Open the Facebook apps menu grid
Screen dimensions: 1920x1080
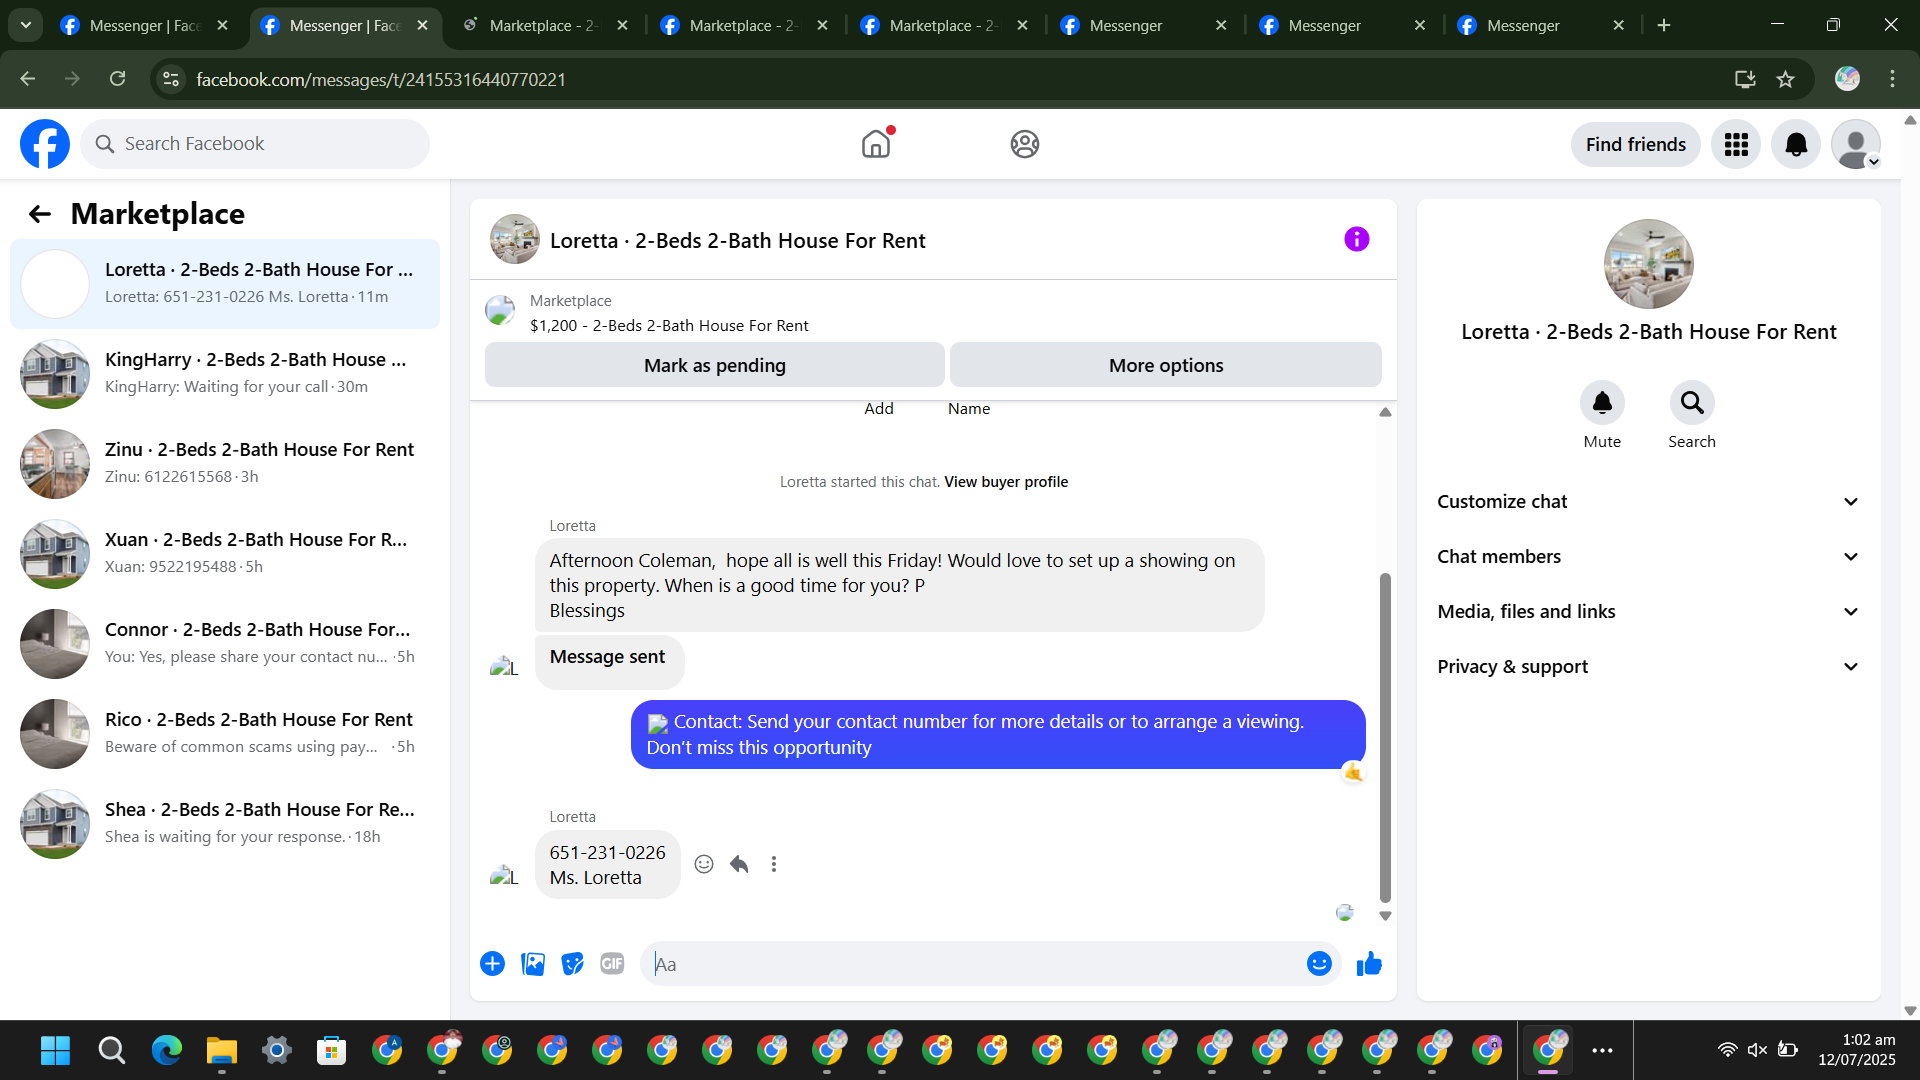1736,145
